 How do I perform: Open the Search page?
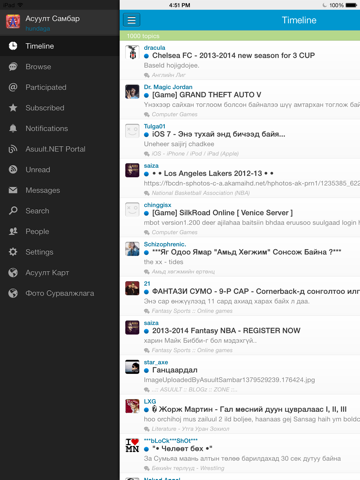pos(60,211)
